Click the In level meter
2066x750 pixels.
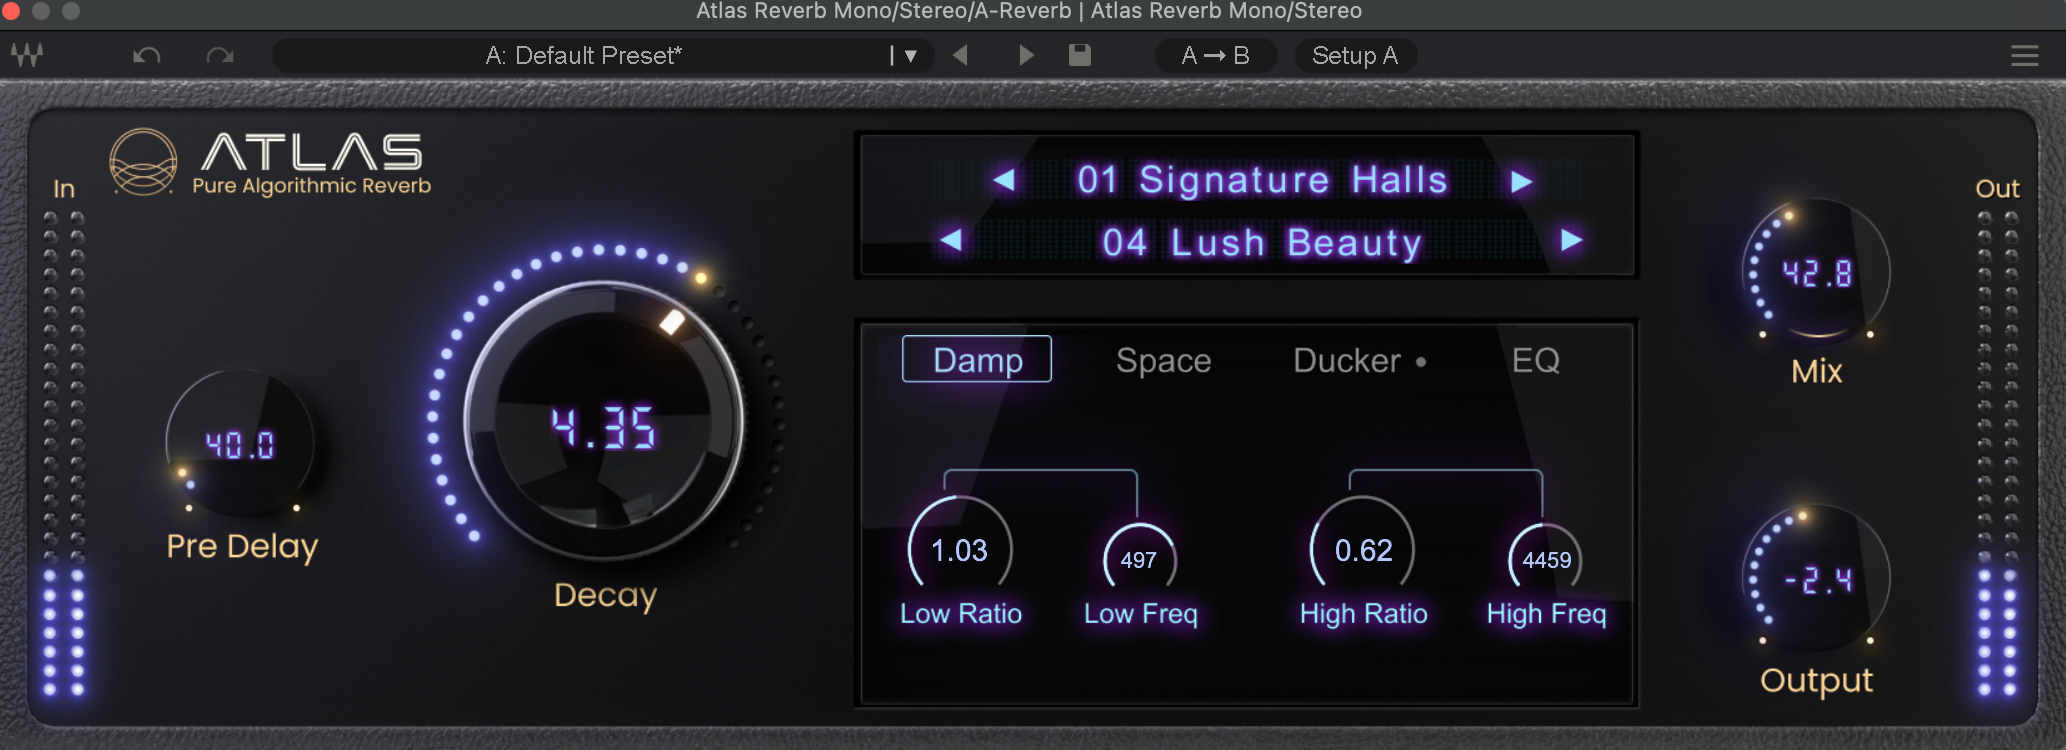[x=63, y=454]
